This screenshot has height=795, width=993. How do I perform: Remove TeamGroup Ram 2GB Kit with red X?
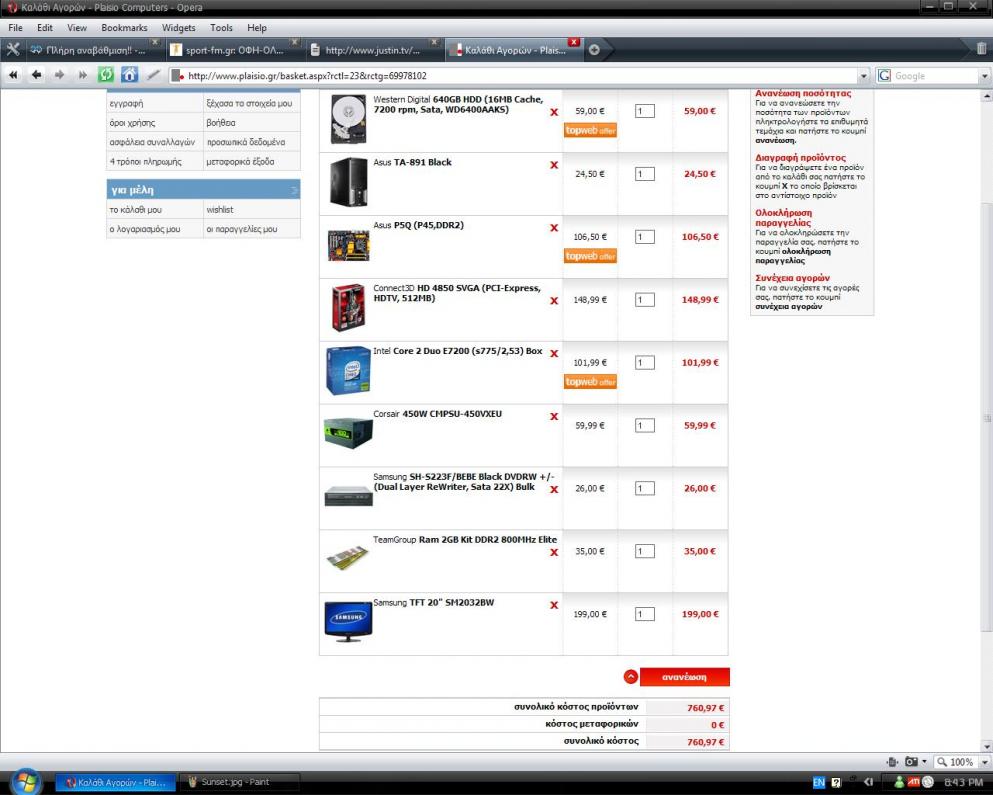(x=554, y=552)
